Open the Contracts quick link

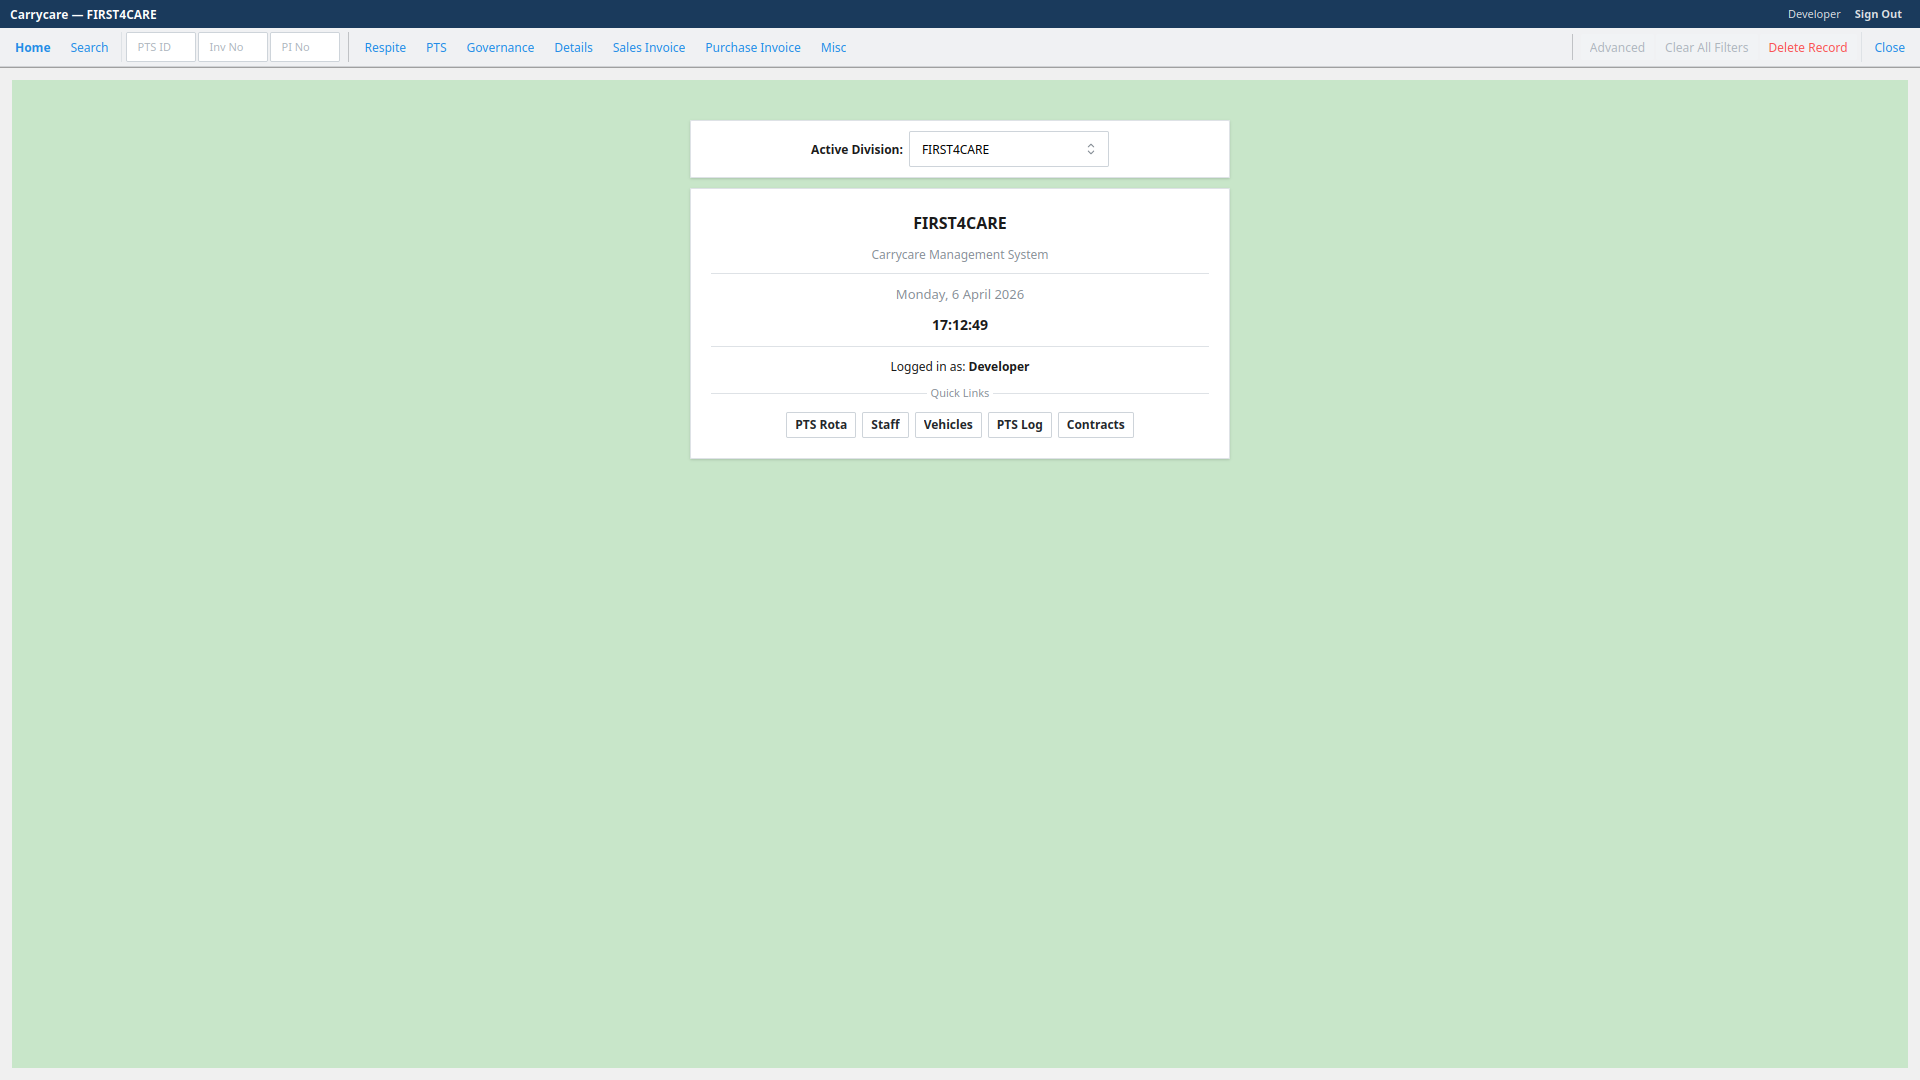coord(1095,425)
